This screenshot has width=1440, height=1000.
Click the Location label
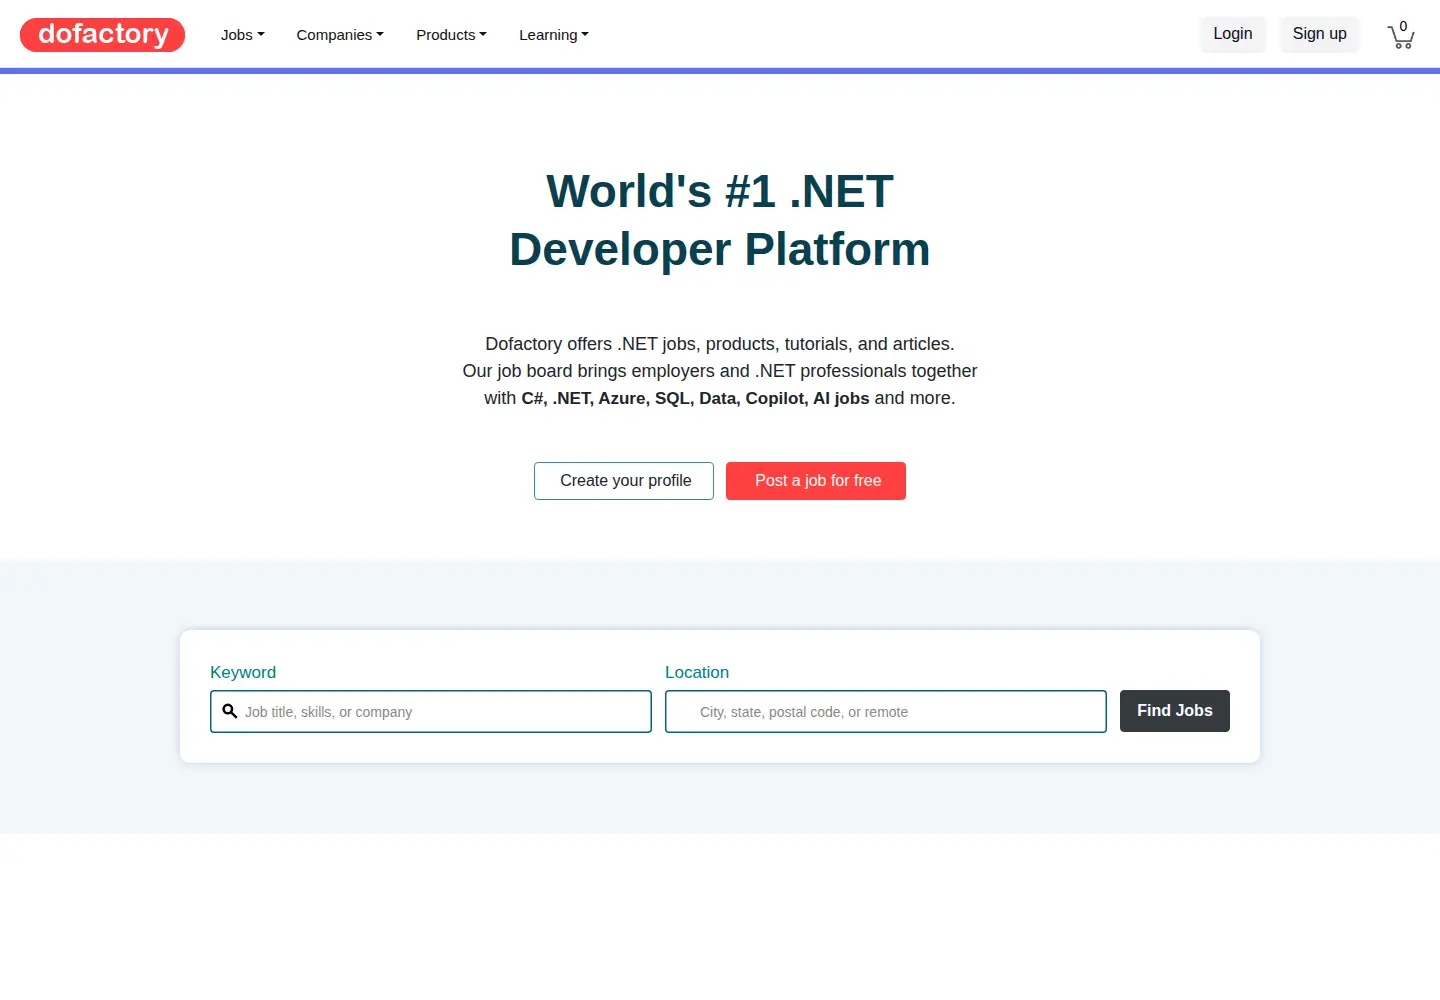point(697,672)
